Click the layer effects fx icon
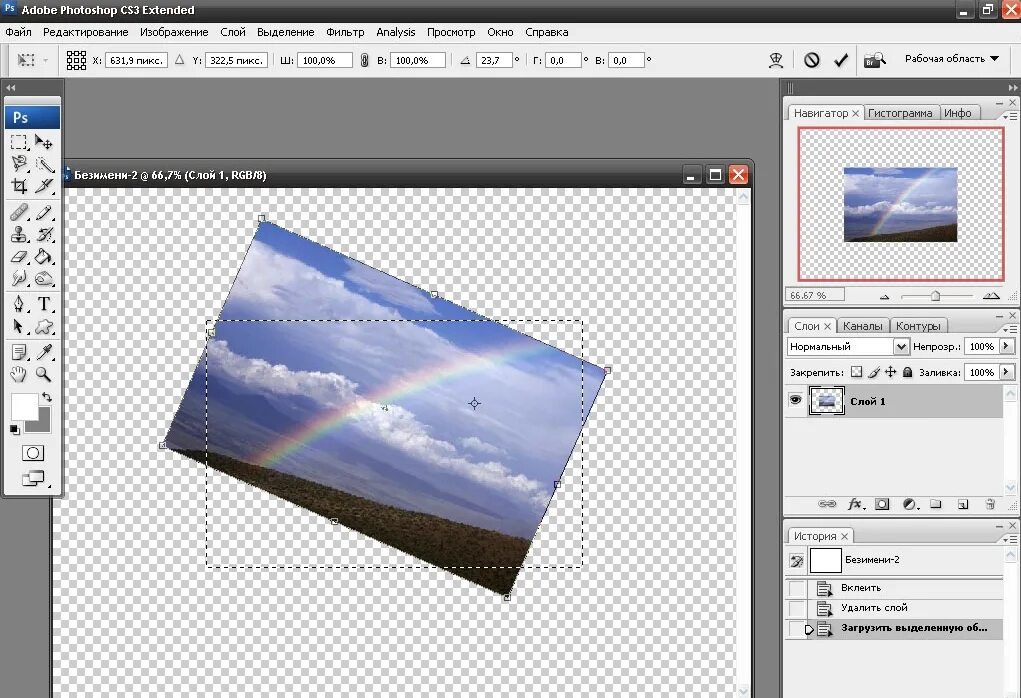Image resolution: width=1021 pixels, height=698 pixels. click(x=856, y=504)
